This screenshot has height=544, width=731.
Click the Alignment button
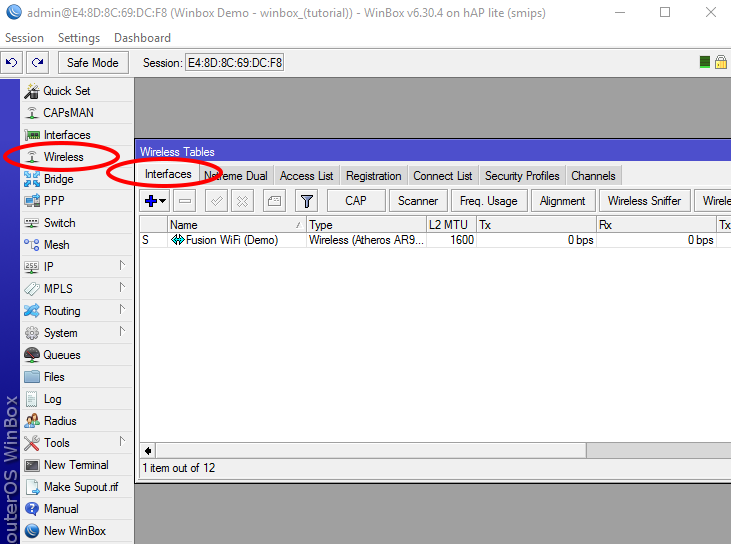563,201
